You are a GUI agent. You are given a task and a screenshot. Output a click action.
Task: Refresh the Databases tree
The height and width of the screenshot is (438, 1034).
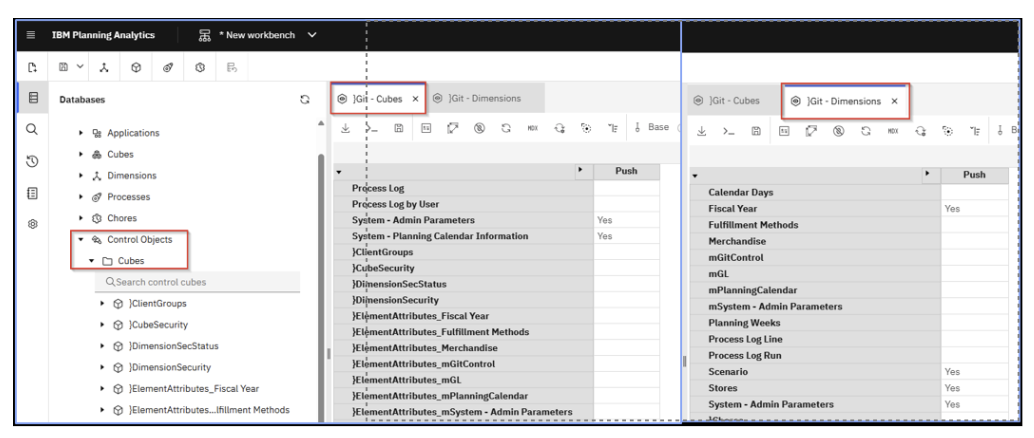coord(304,100)
